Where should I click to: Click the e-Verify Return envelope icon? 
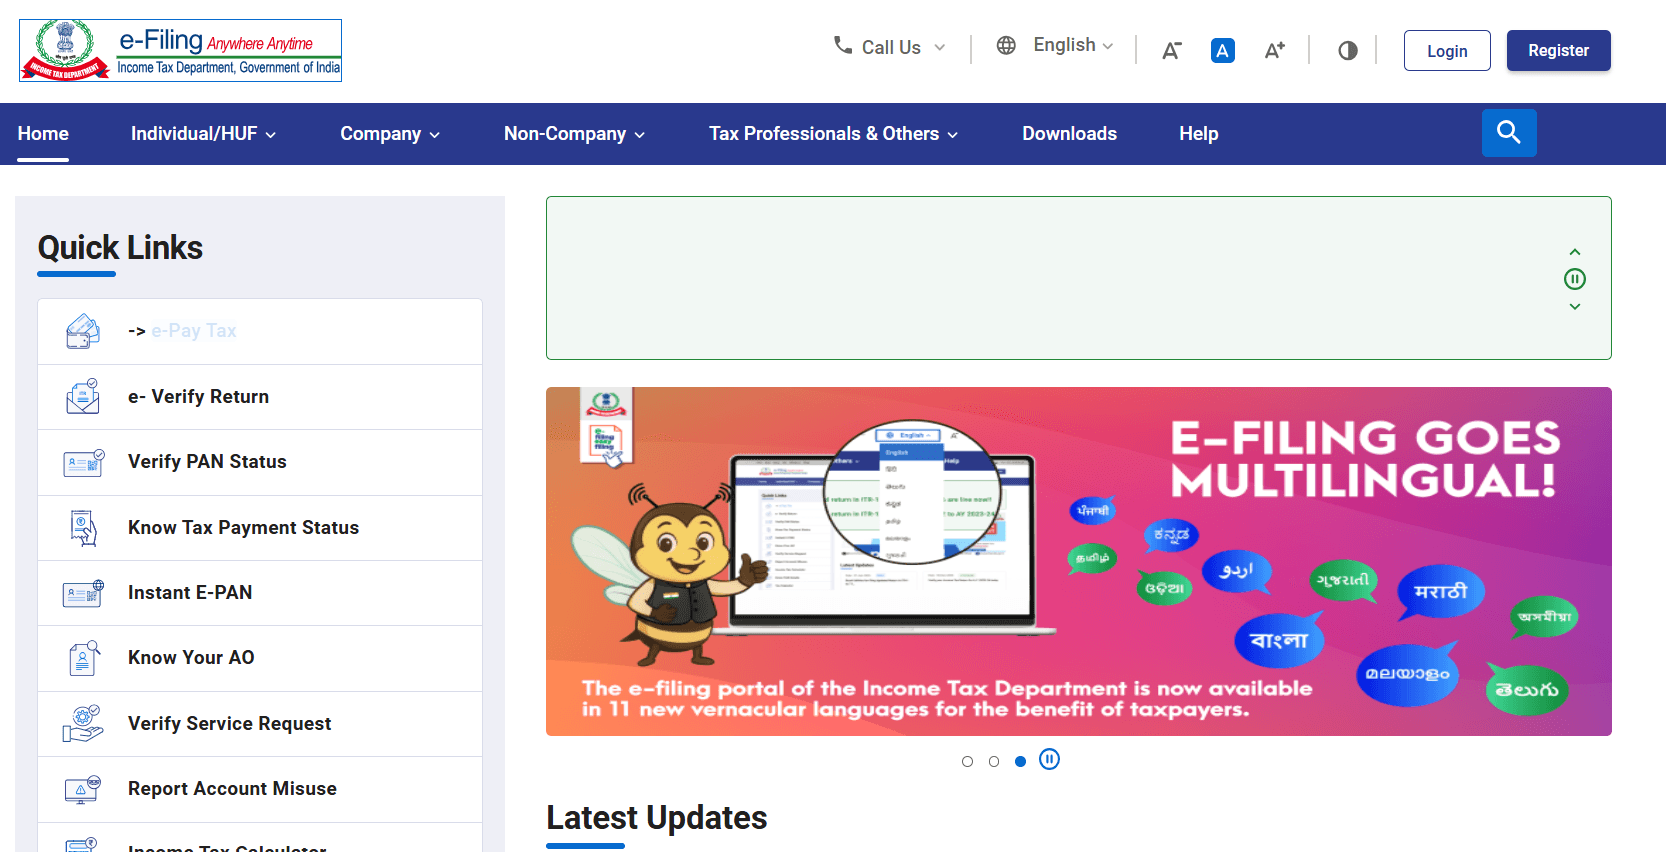[x=83, y=396]
